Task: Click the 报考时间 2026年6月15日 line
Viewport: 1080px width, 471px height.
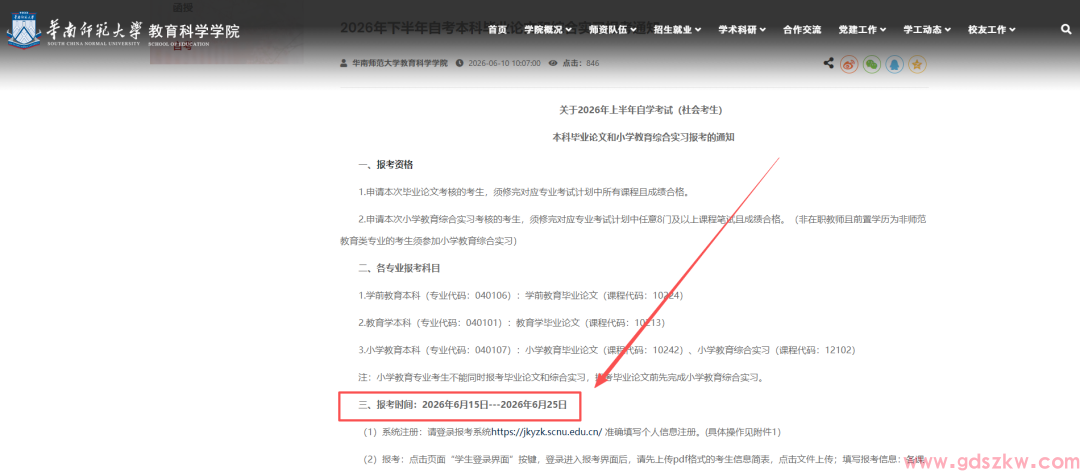Action: click(463, 406)
